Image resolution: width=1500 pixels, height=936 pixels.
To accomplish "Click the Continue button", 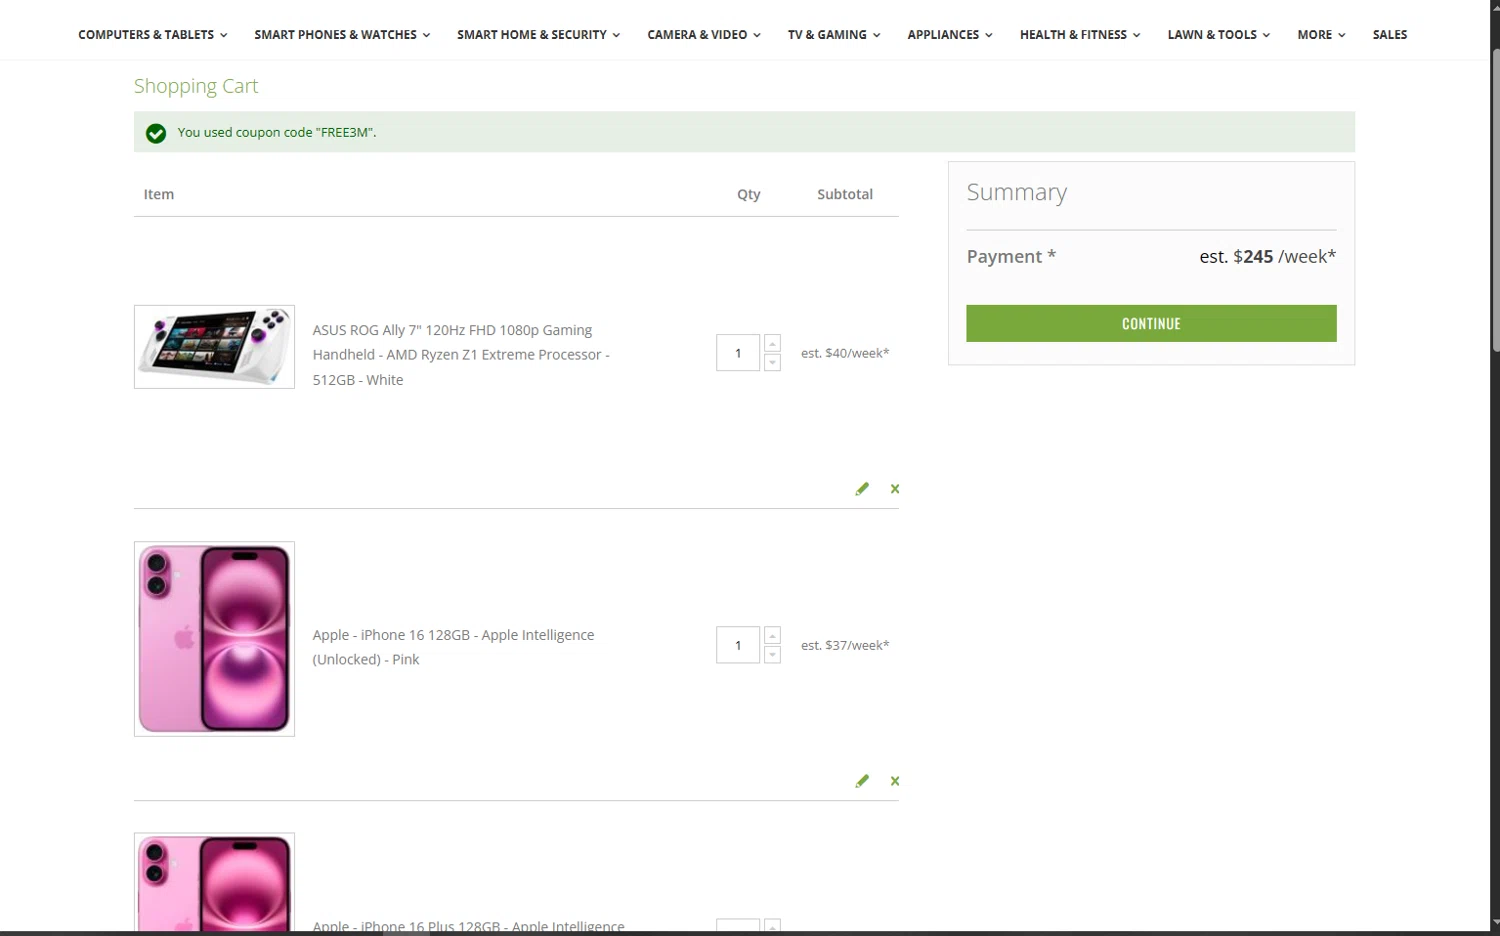I will (x=1151, y=323).
